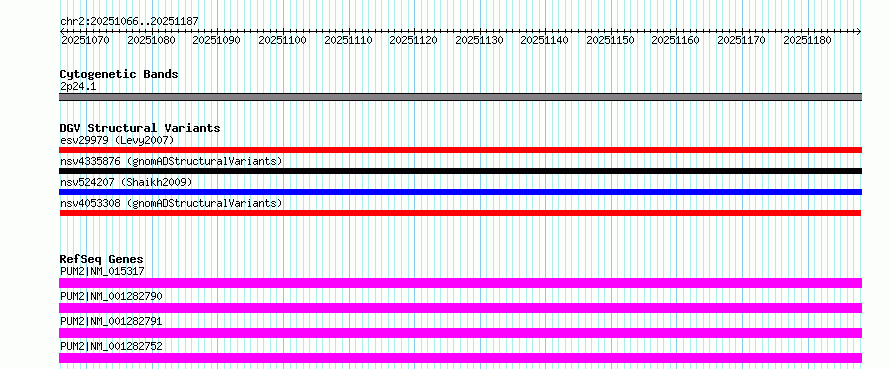Click the nsv524207 (Shaikh2009) label

[126, 182]
